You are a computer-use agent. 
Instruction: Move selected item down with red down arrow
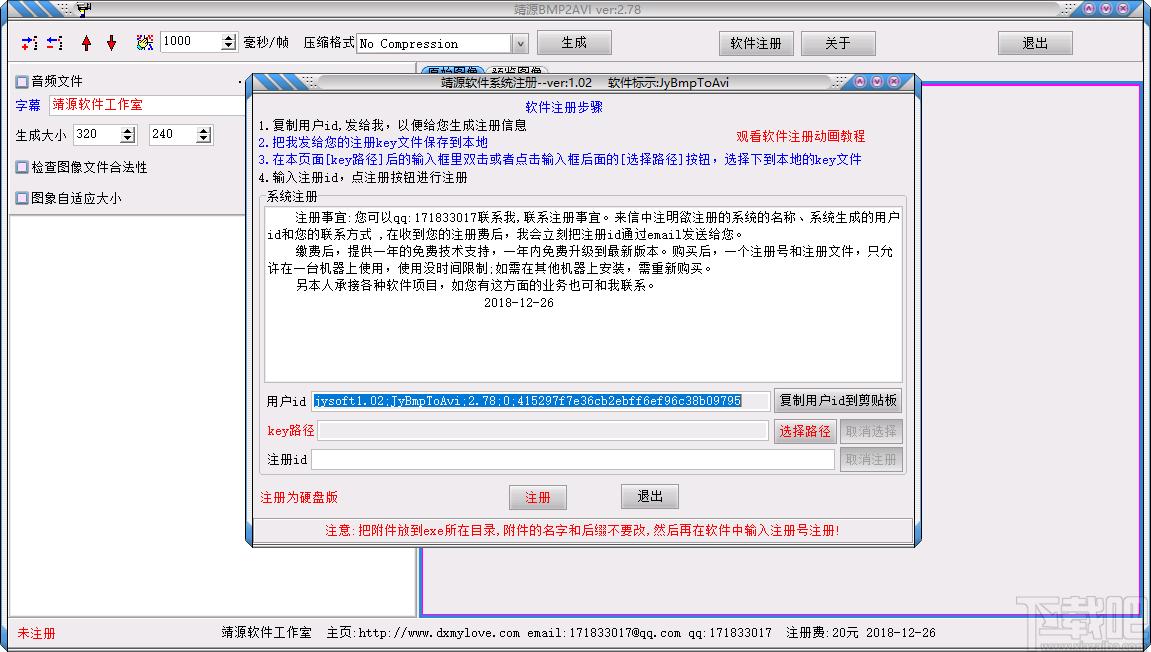click(112, 43)
